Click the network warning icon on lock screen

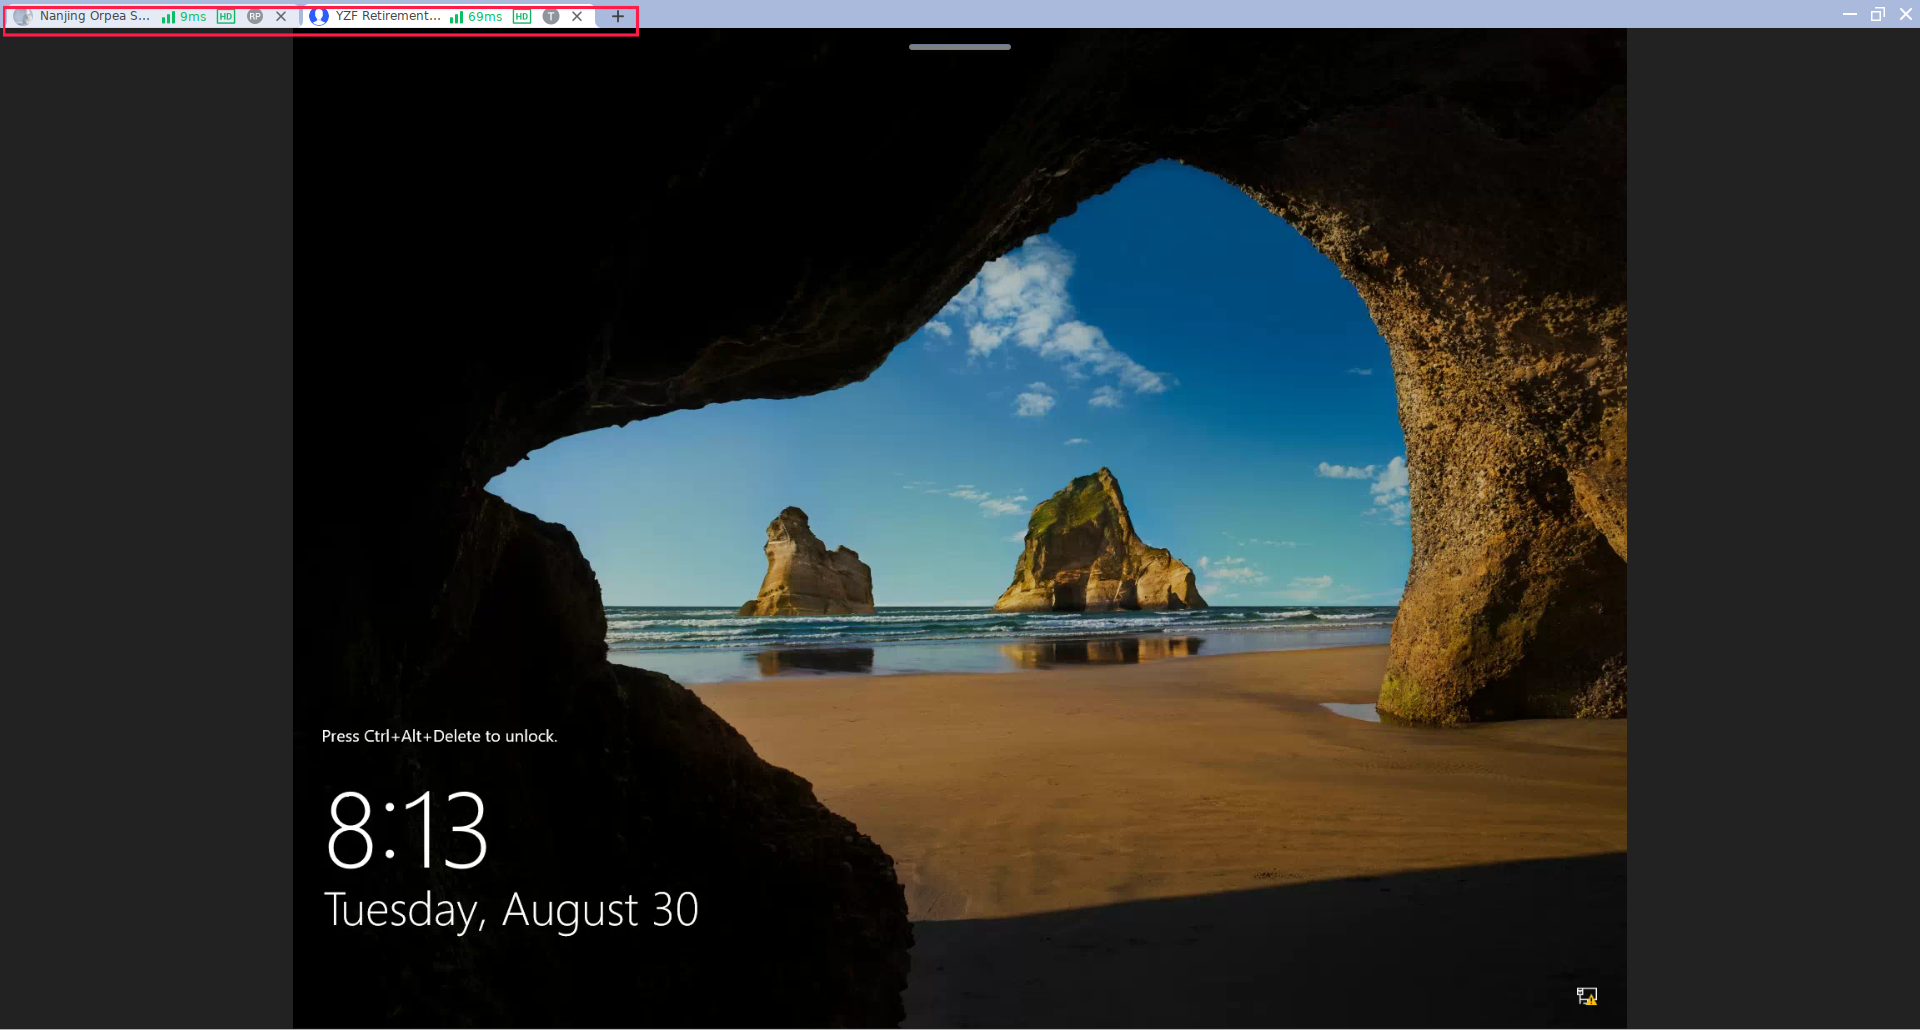click(1588, 996)
